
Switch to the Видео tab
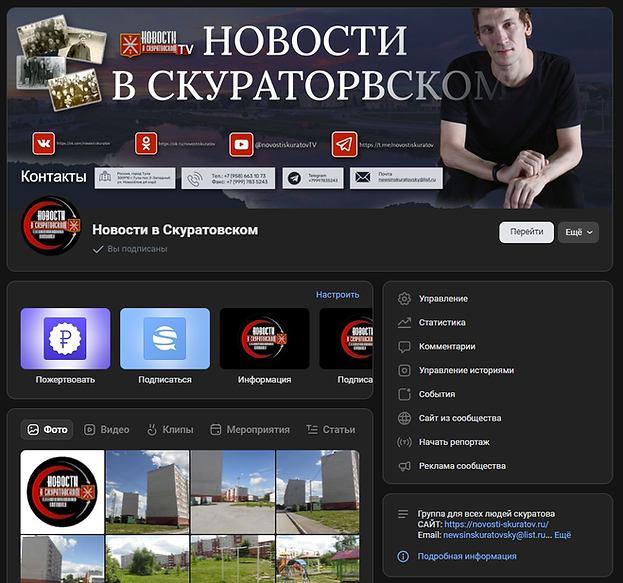click(106, 430)
